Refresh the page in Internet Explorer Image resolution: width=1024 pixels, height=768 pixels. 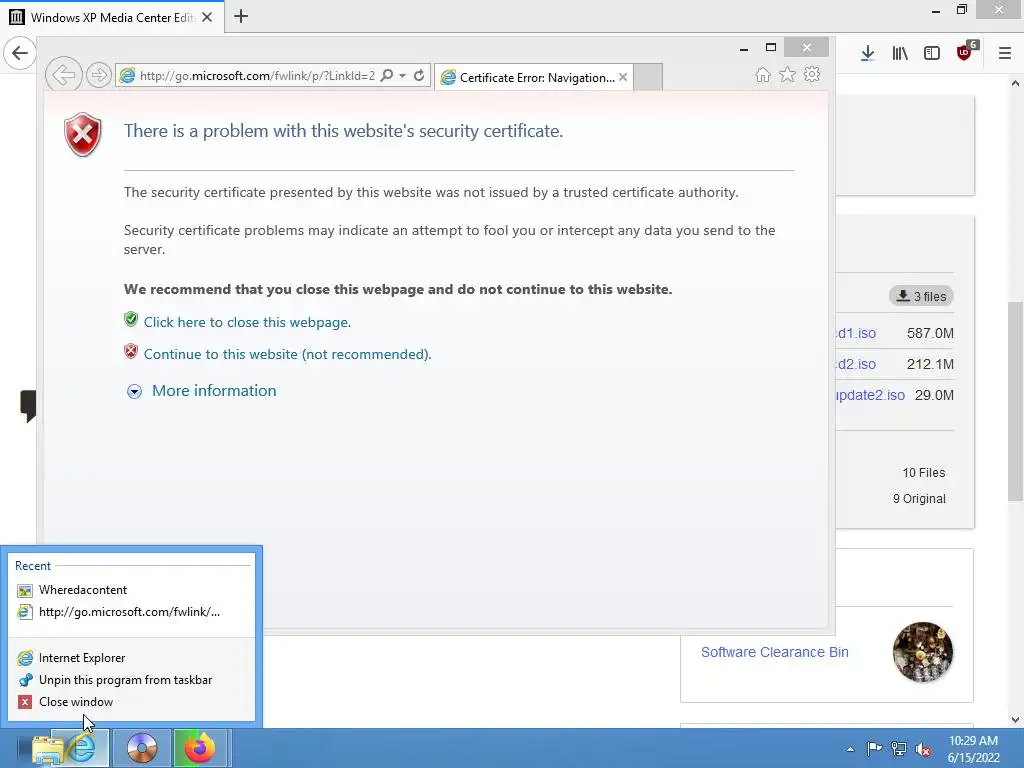click(419, 76)
